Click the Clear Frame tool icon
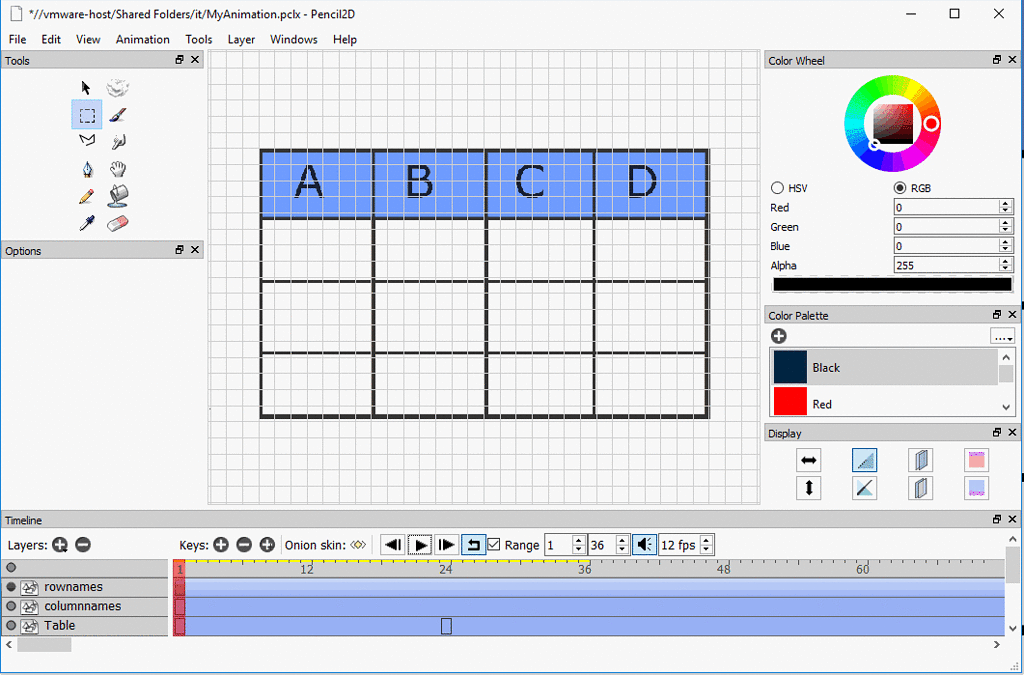Viewport: 1024px width, 675px height. [x=118, y=87]
